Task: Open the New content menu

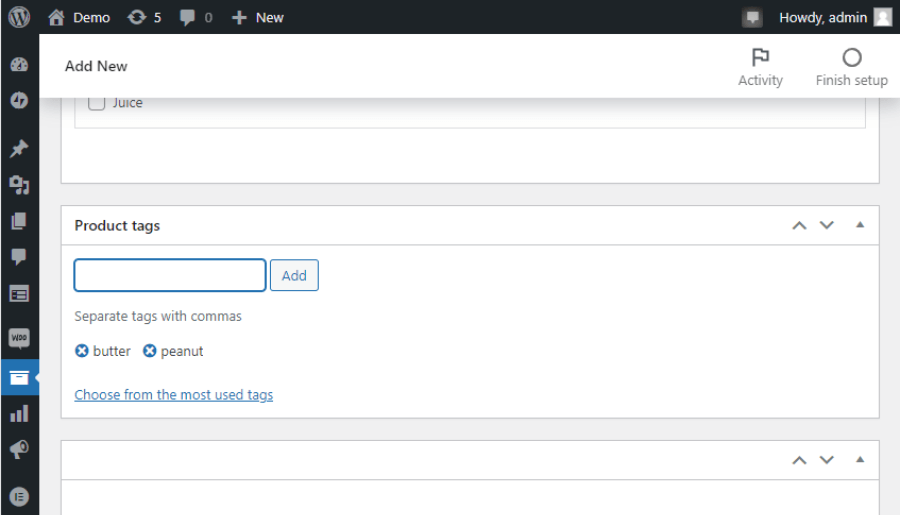Action: (x=258, y=18)
